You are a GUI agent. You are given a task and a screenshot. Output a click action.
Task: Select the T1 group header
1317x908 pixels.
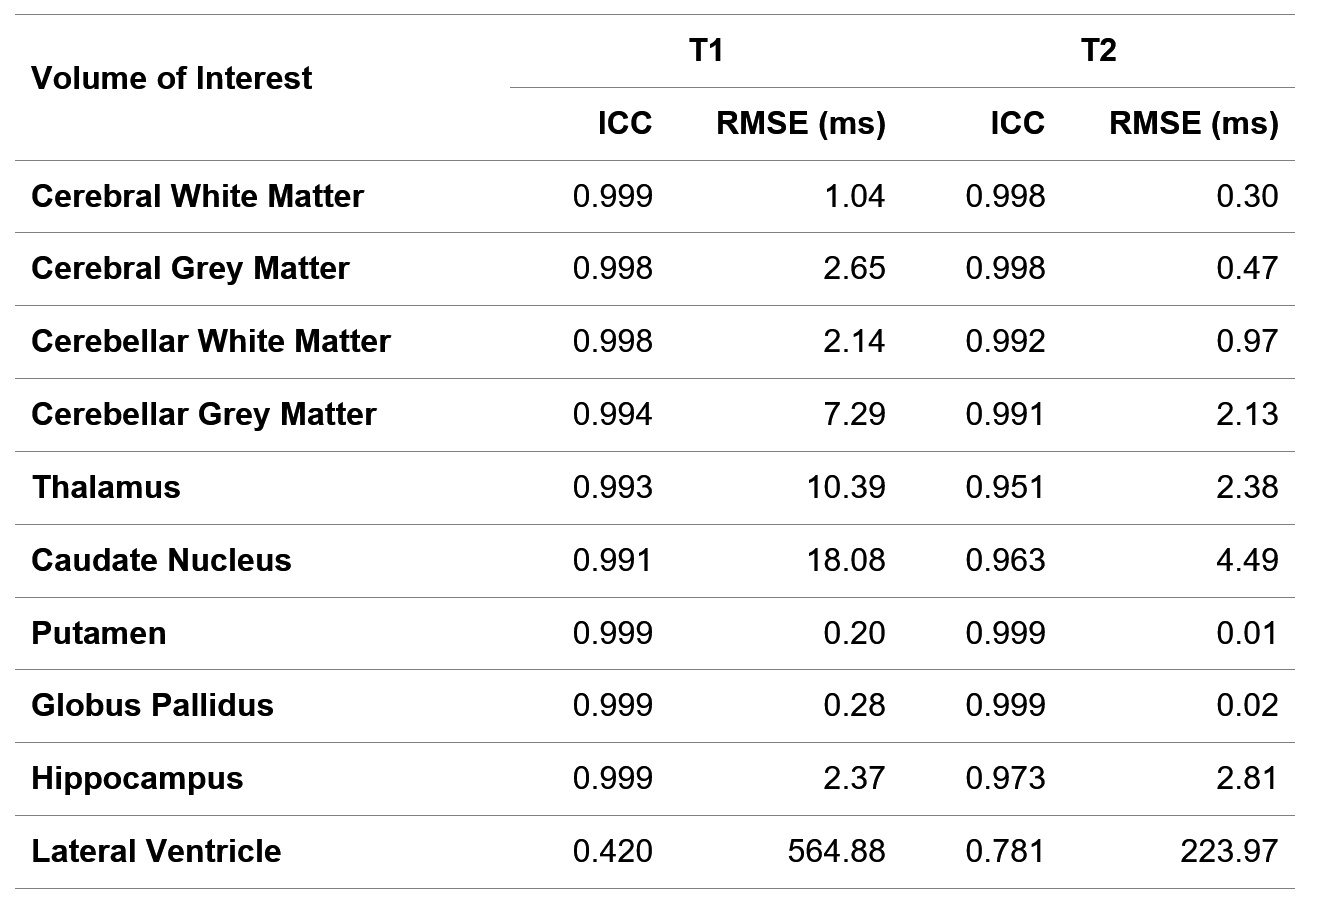[x=706, y=50]
